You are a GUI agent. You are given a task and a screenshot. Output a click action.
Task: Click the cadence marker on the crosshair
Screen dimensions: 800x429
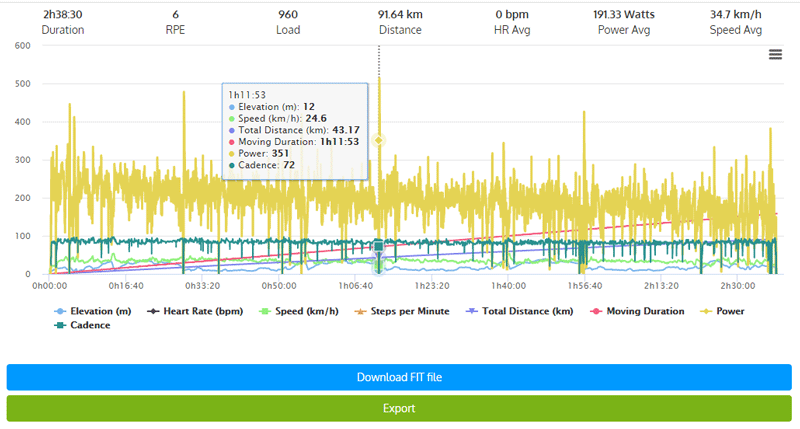click(378, 246)
